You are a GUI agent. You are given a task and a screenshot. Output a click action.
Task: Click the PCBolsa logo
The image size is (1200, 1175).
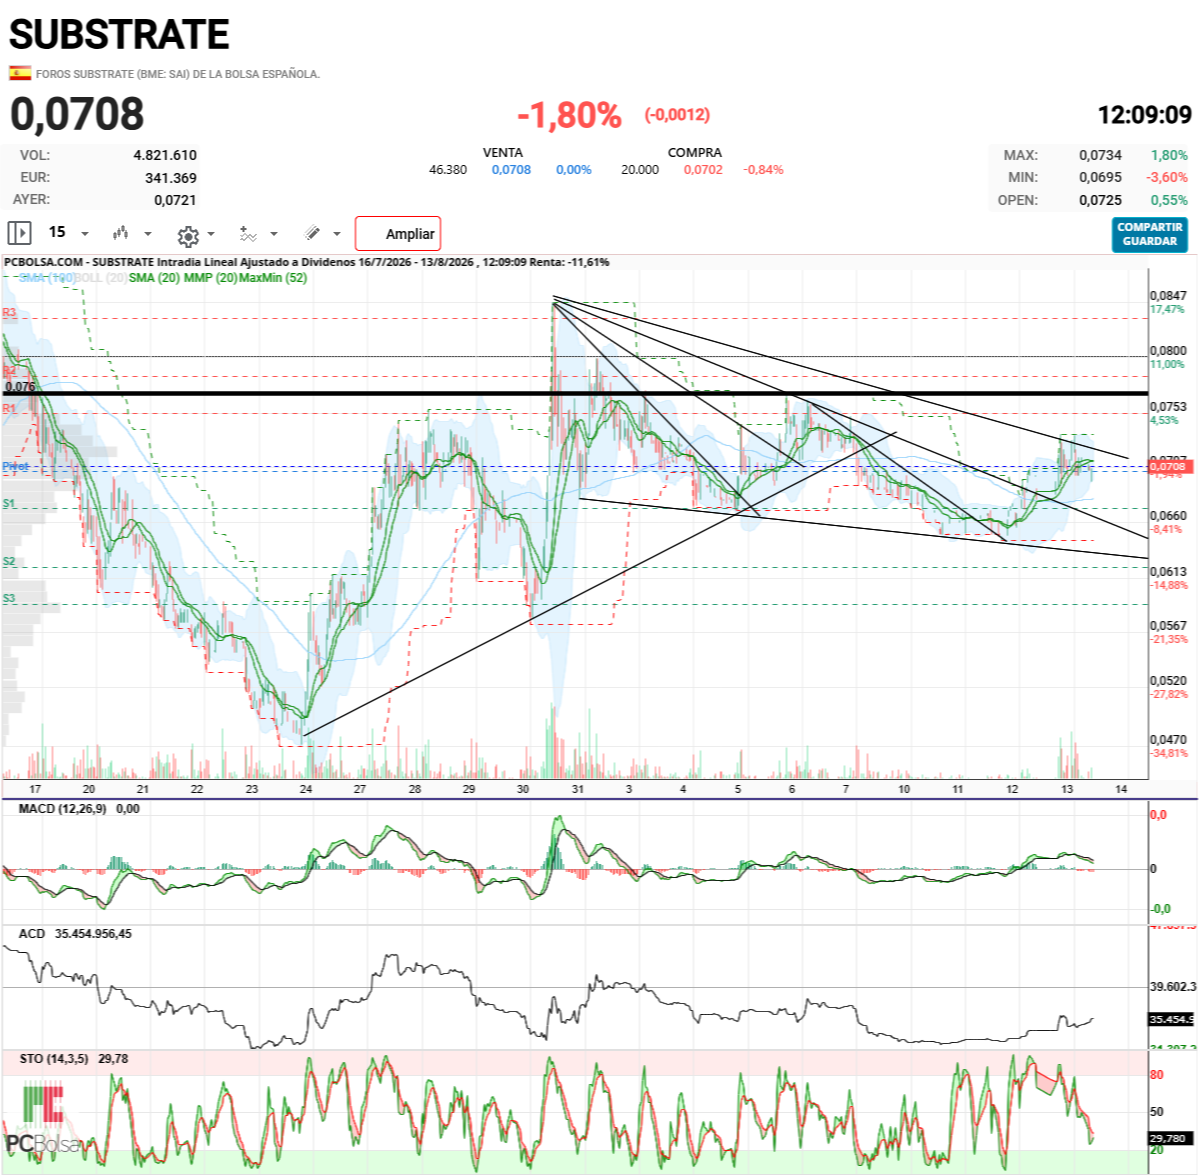coord(43,1121)
